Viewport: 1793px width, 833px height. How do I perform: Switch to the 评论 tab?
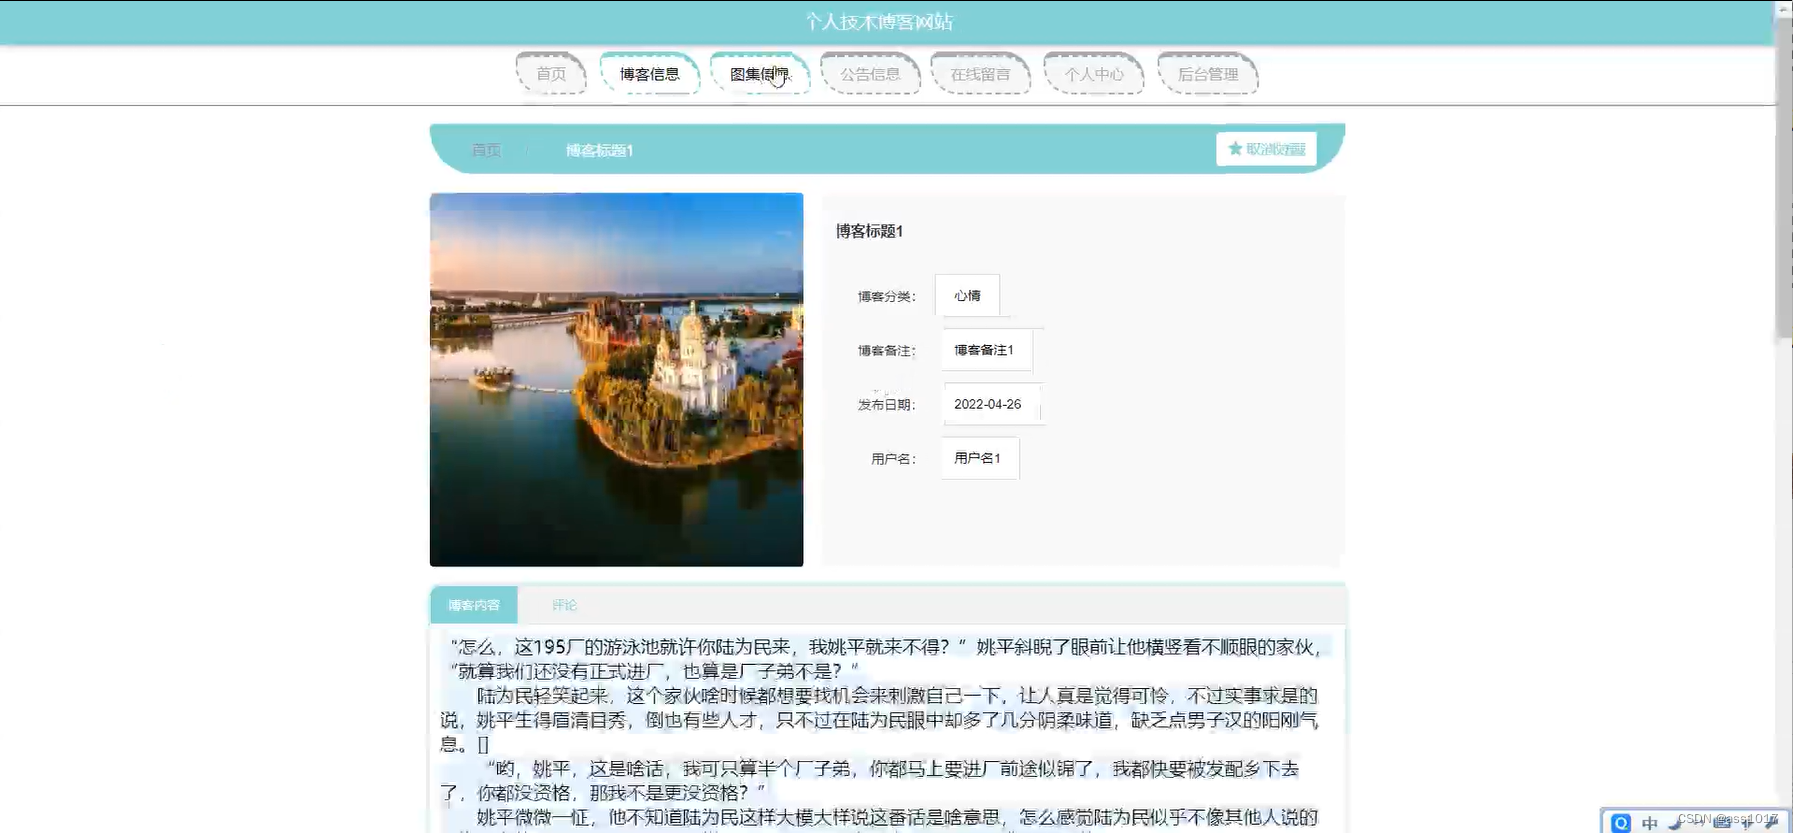point(565,605)
